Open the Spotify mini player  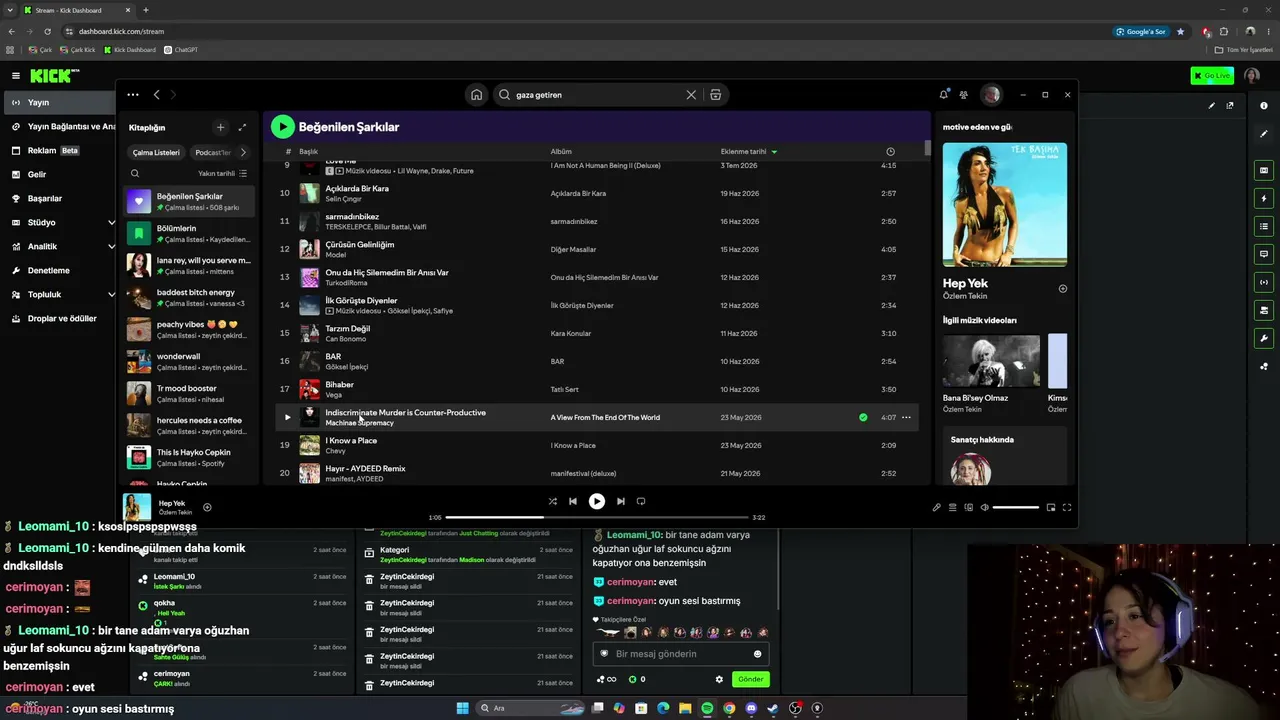pos(1050,507)
